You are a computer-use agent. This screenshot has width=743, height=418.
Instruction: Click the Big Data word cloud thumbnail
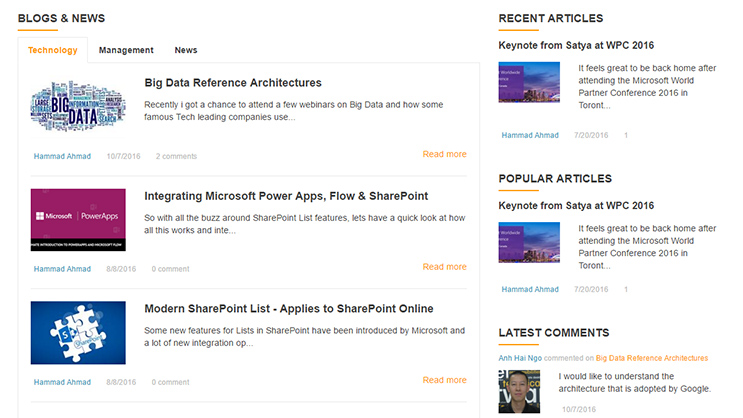pyautogui.click(x=78, y=107)
